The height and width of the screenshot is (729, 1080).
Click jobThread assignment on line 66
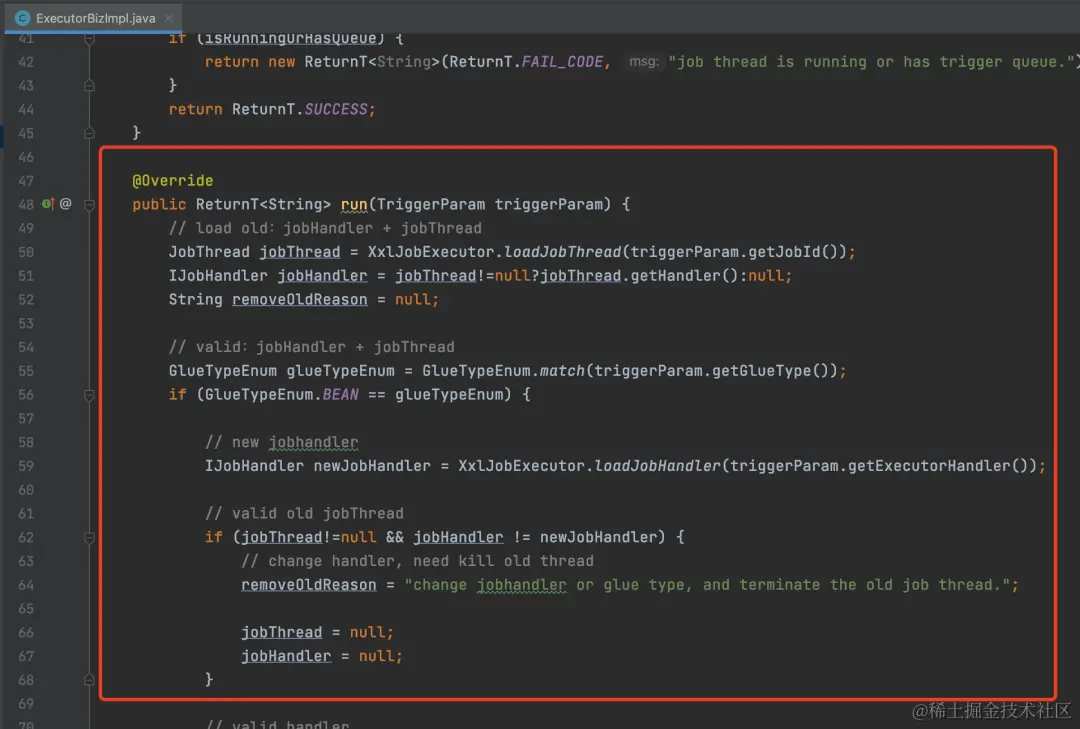[282, 633]
